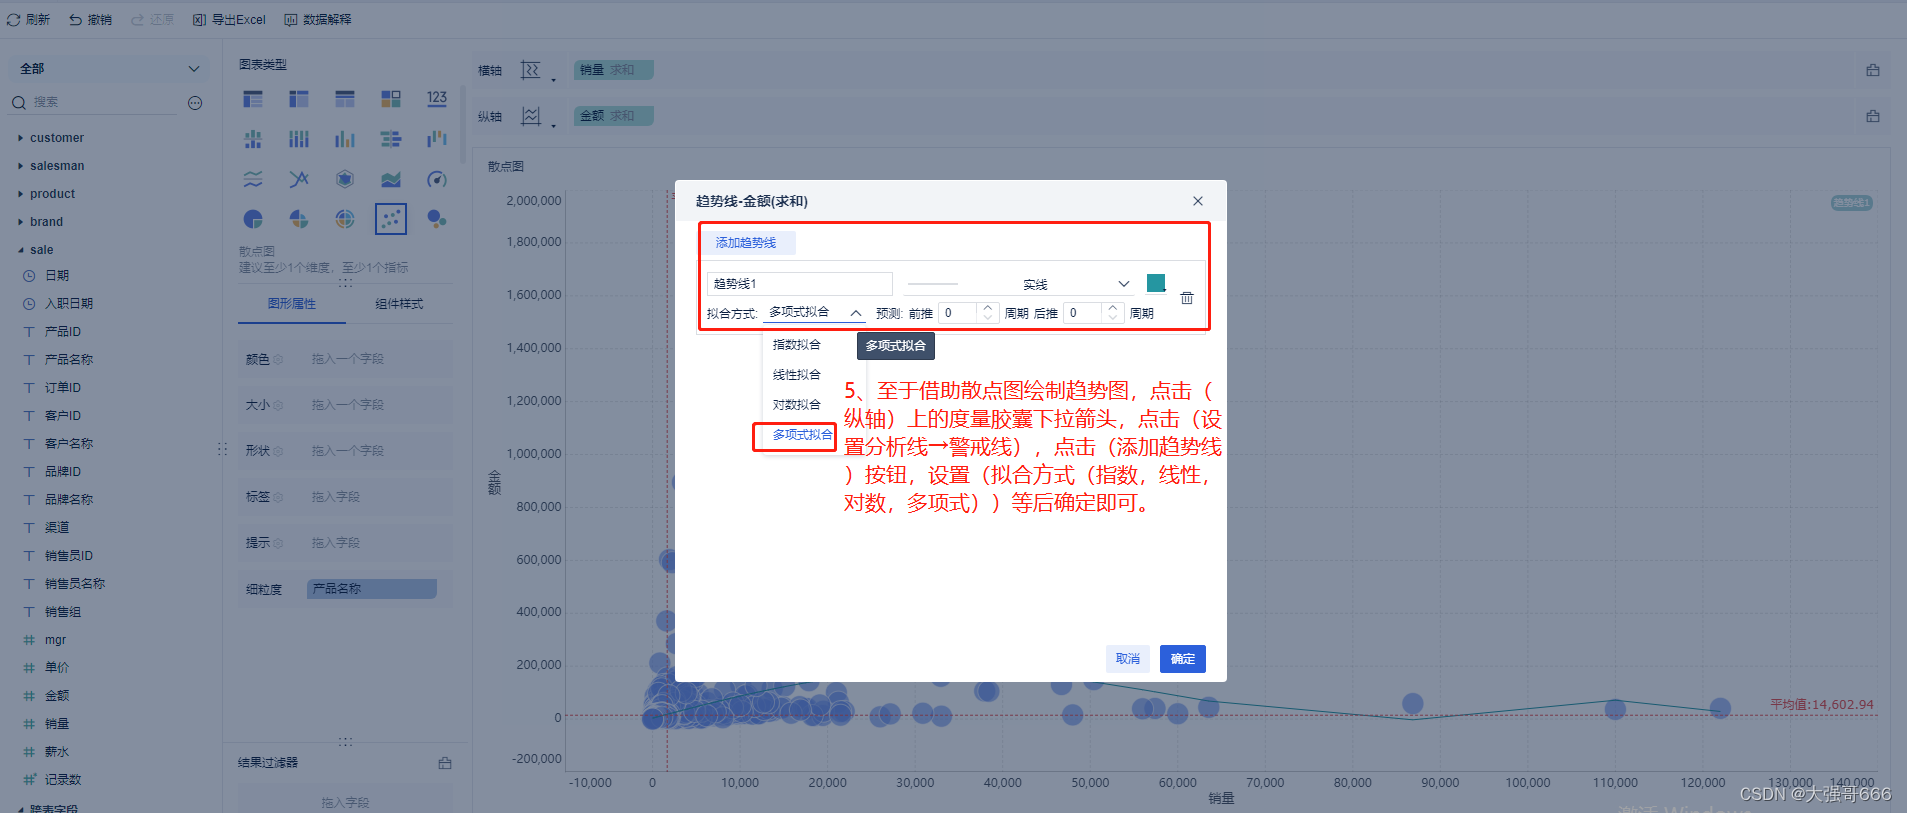Screen dimensions: 1907x813
Task: Select the bidirectional bar chart type icon
Action: click(391, 139)
